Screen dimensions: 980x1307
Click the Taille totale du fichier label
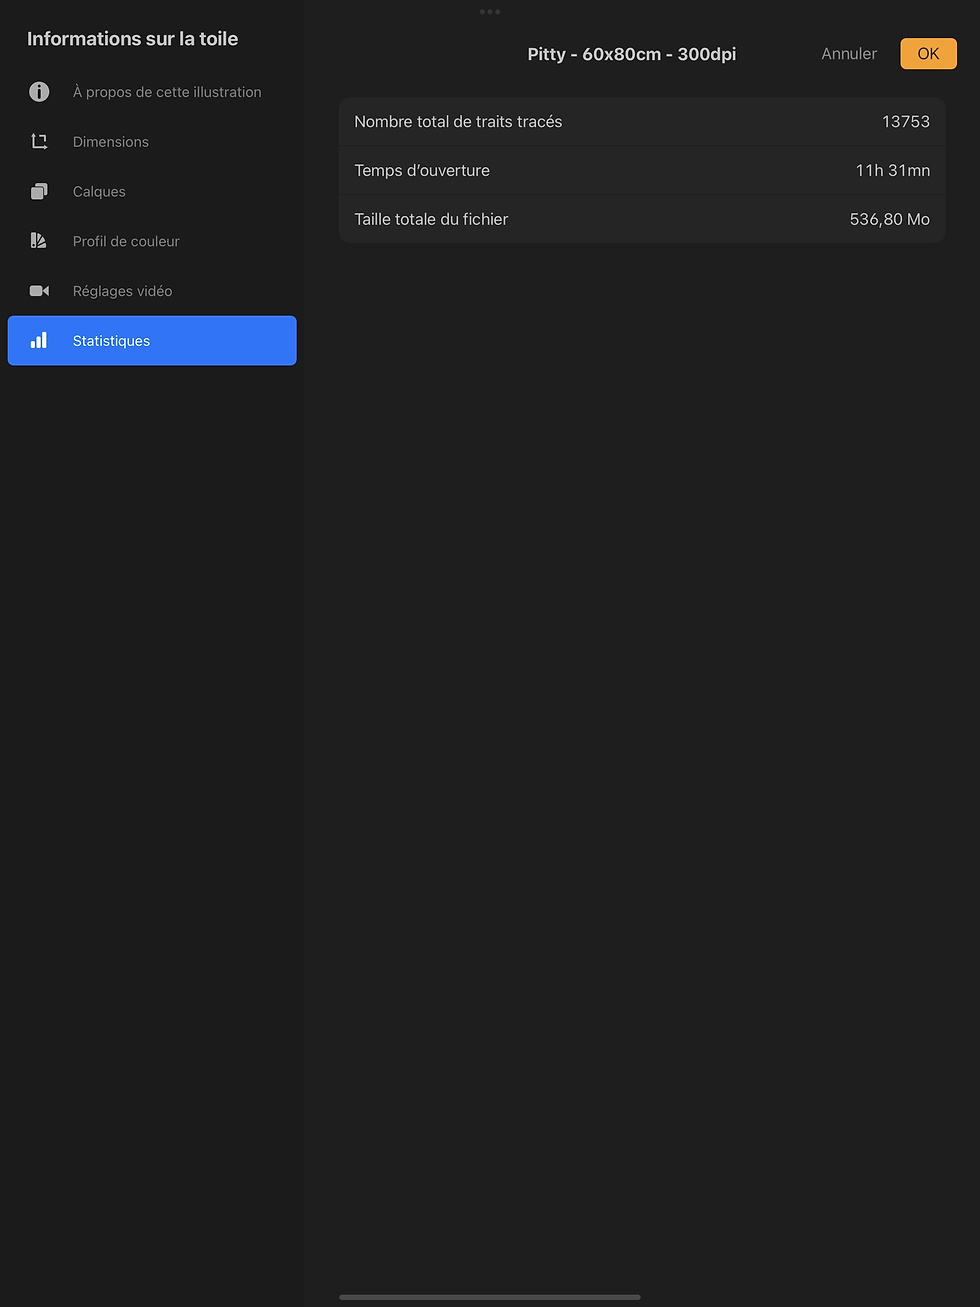click(431, 219)
